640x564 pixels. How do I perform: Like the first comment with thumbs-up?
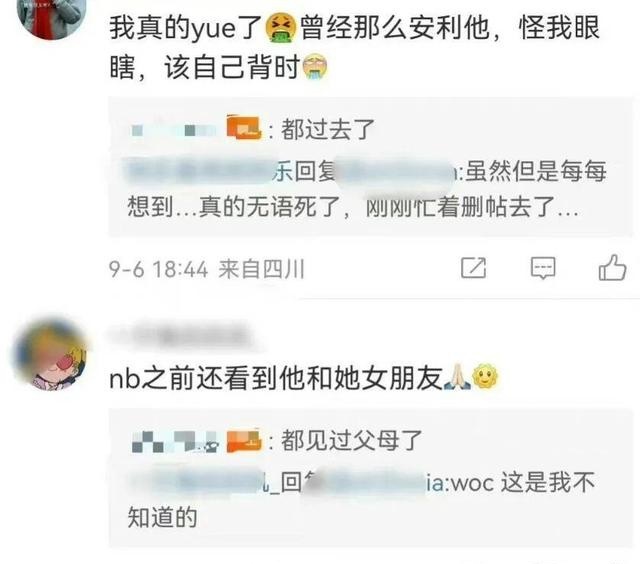pos(612,267)
